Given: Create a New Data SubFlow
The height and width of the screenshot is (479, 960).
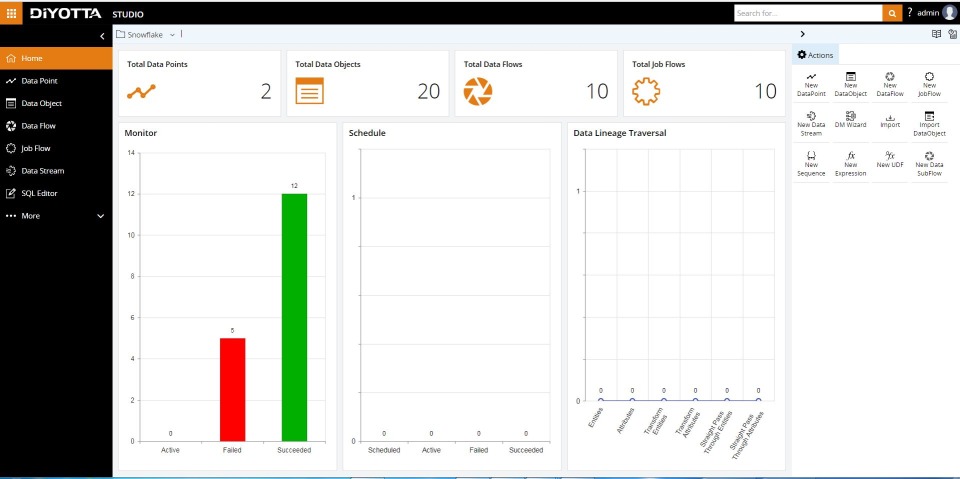Looking at the screenshot, I should (929, 164).
